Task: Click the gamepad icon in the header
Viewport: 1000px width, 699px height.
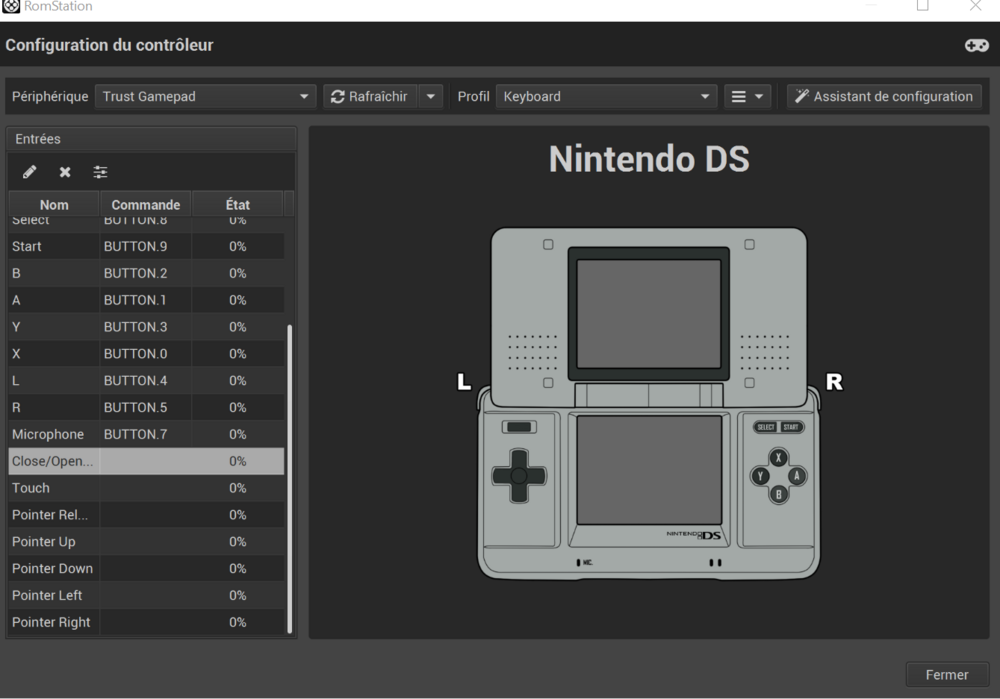Action: (x=976, y=46)
